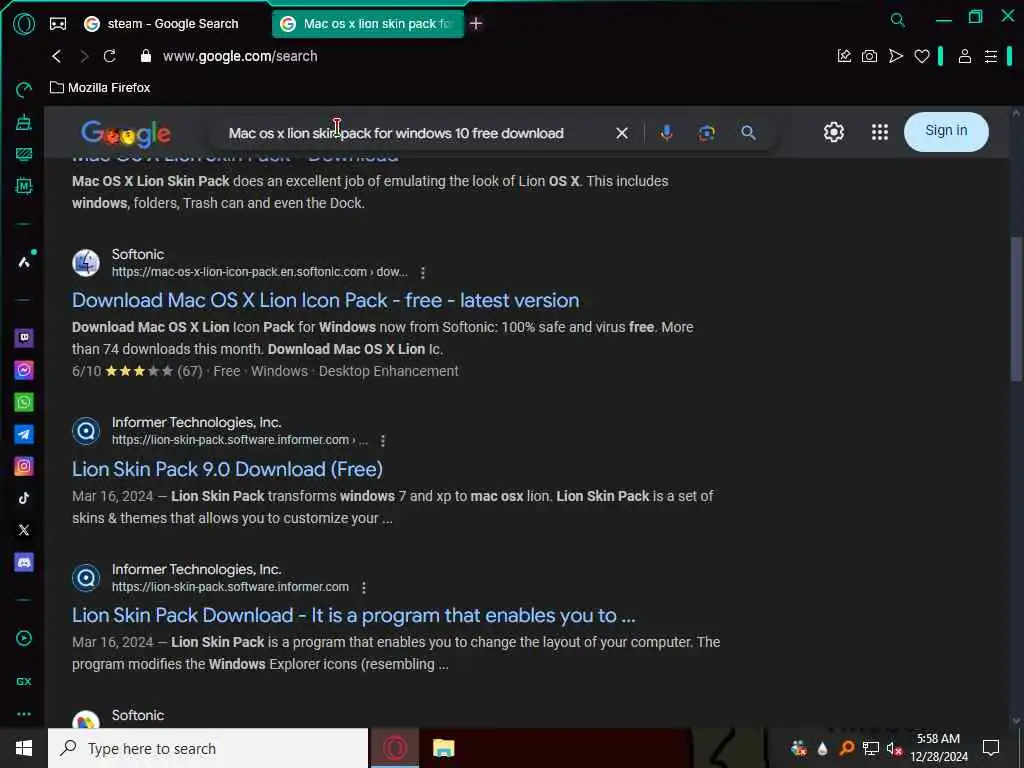This screenshot has width=1024, height=768.
Task: Open Messenger in the sidebar
Action: (24, 370)
